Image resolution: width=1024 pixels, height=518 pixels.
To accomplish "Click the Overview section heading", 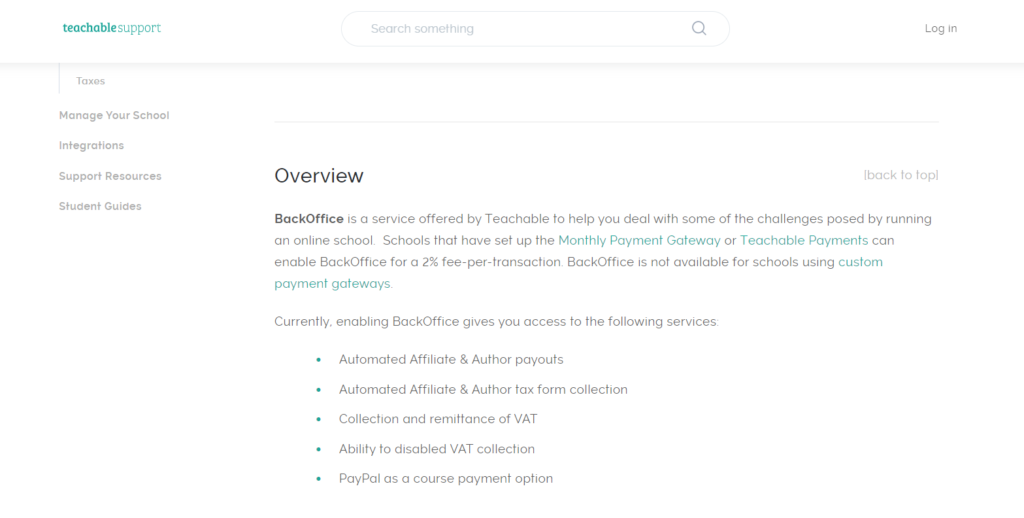I will 319,176.
